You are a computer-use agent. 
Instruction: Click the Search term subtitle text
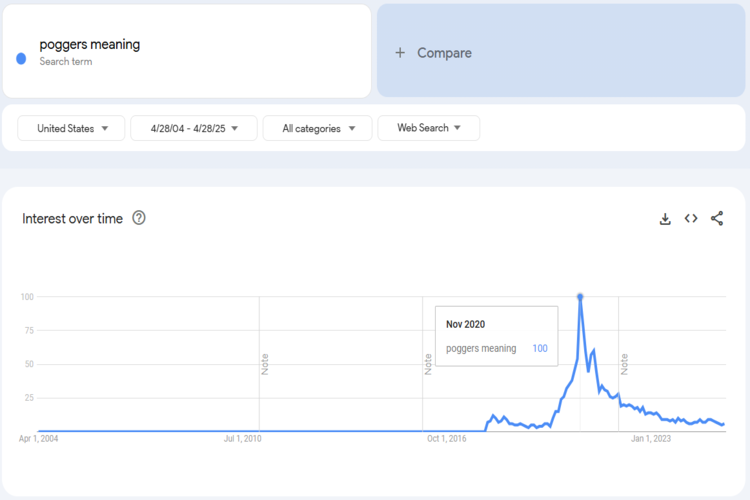point(66,61)
